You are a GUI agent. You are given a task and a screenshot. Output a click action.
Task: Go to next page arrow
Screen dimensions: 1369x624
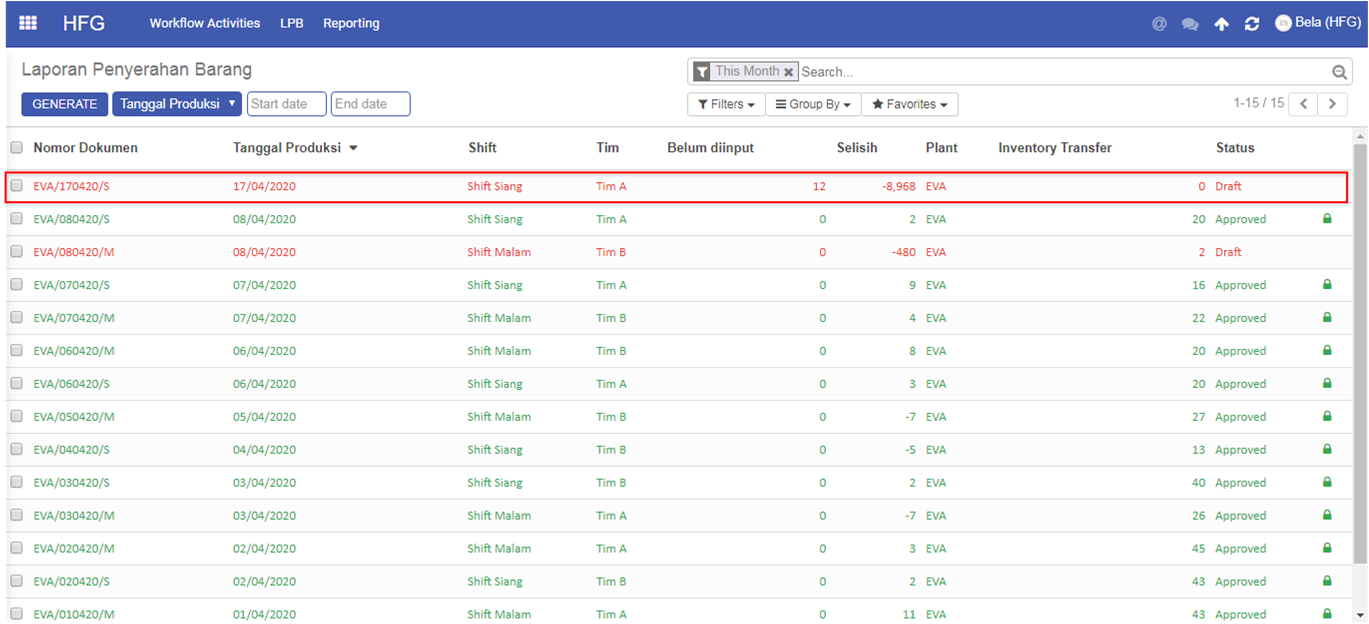click(1332, 104)
